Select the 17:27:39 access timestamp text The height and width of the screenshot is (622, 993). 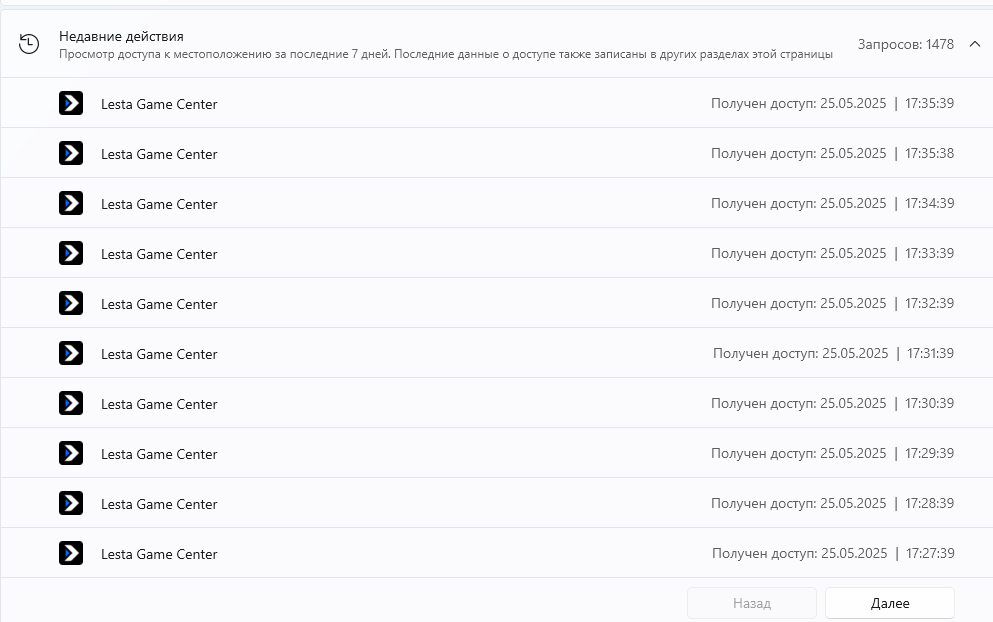[x=833, y=553]
